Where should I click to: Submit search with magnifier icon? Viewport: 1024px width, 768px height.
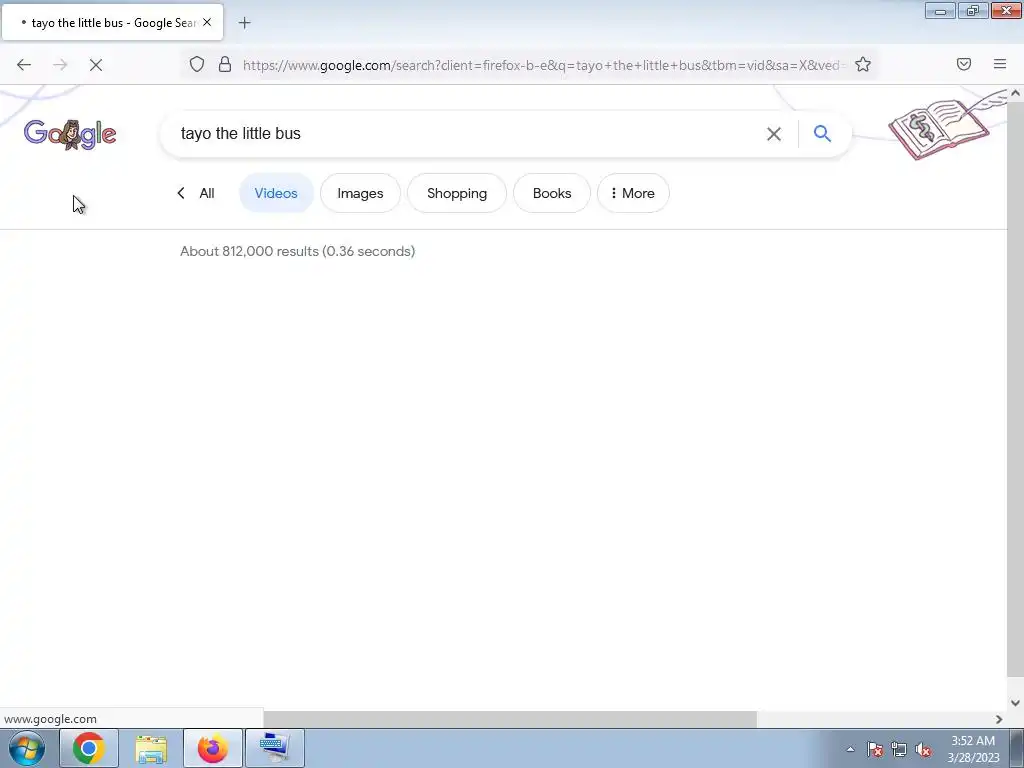pos(822,133)
